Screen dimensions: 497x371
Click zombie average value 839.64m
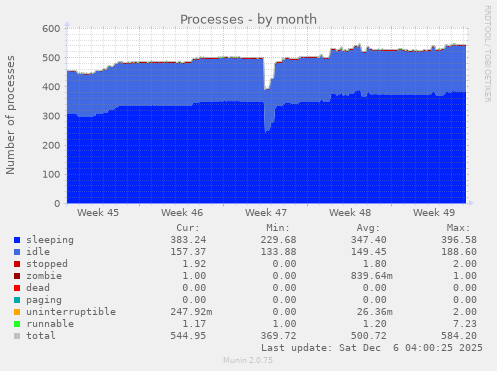[x=372, y=276]
